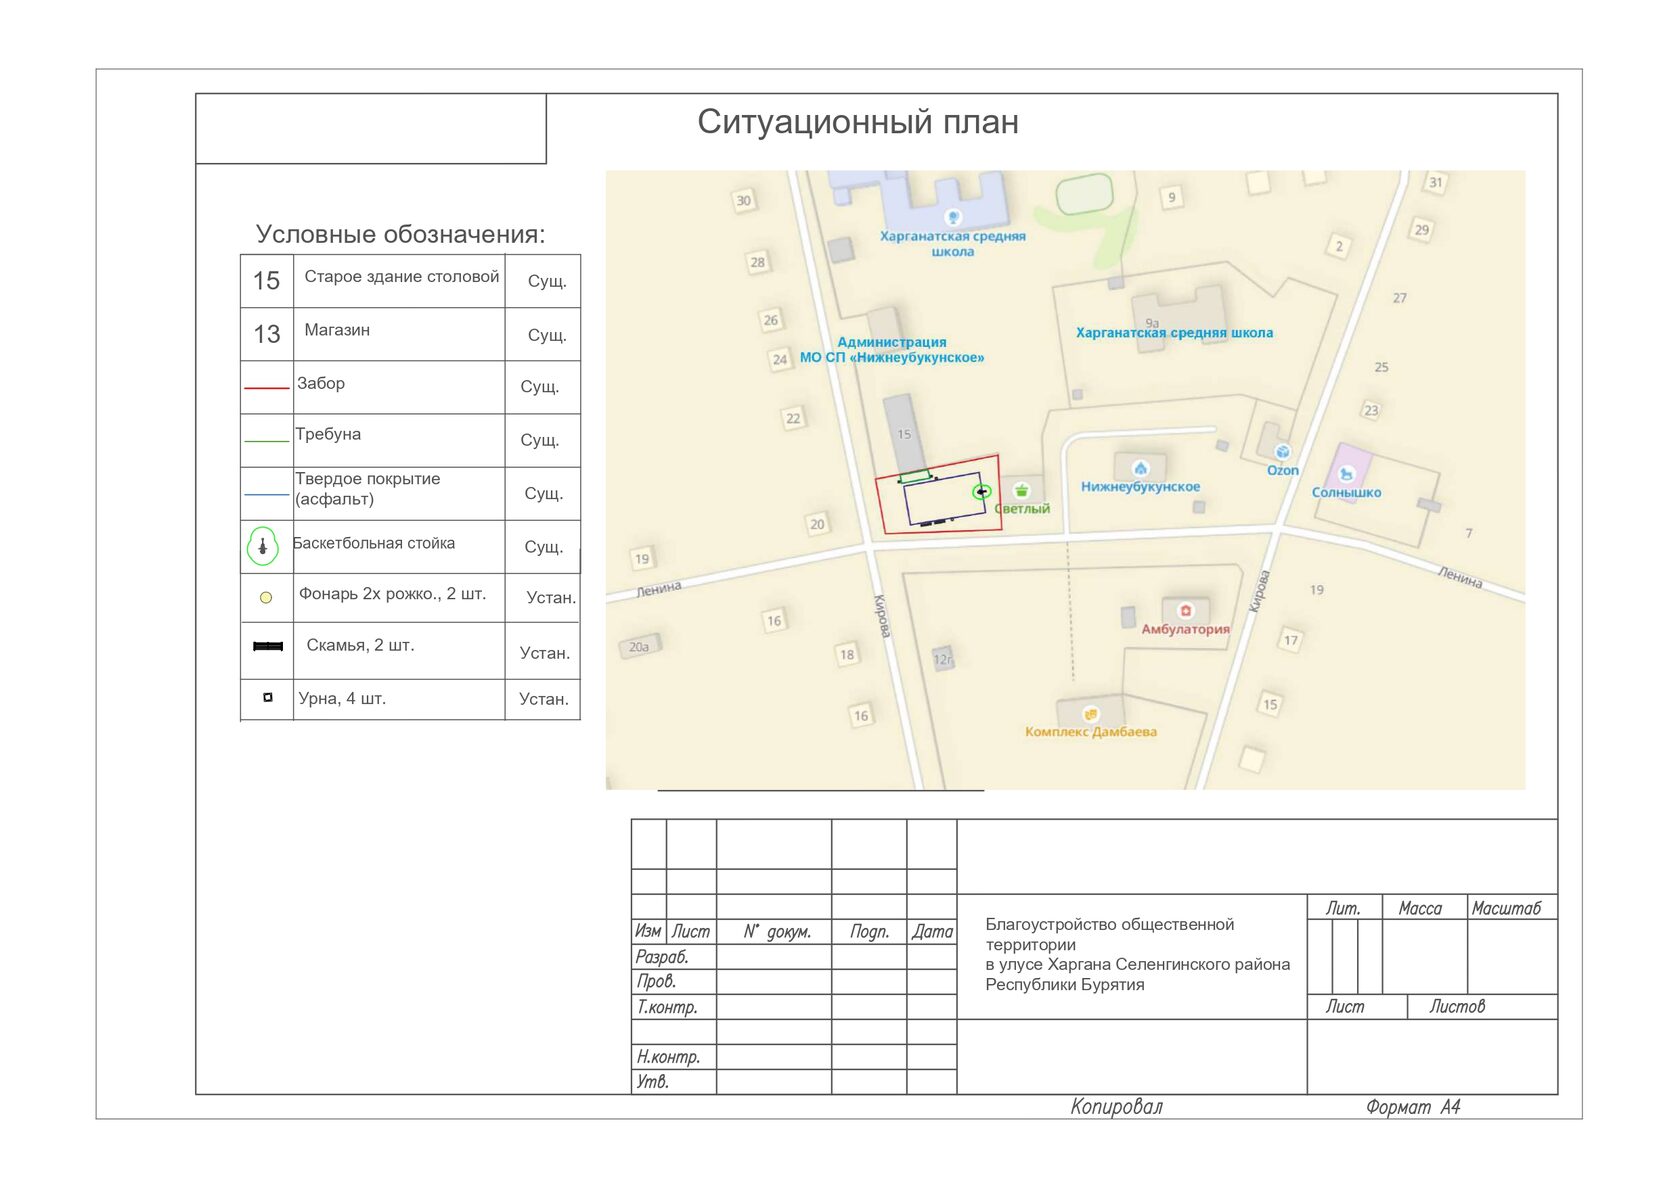Select house number 24 on the map
The height and width of the screenshot is (1187, 1680).
pos(780,359)
